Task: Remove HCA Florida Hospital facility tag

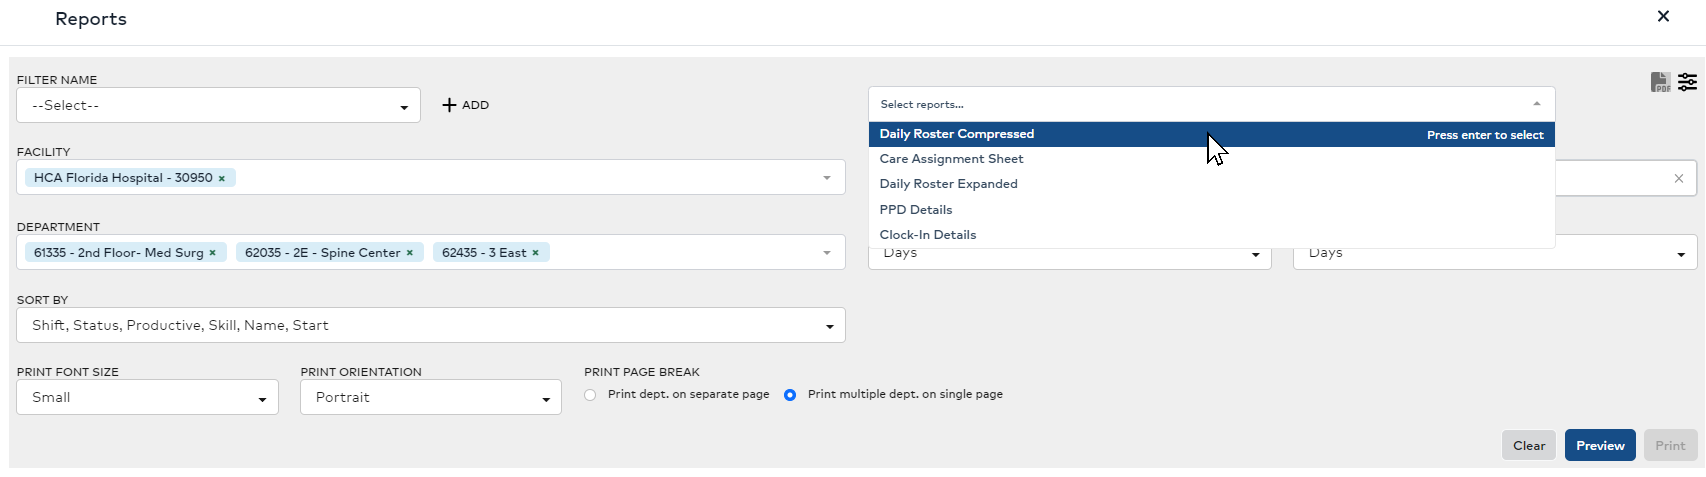Action: (x=222, y=178)
